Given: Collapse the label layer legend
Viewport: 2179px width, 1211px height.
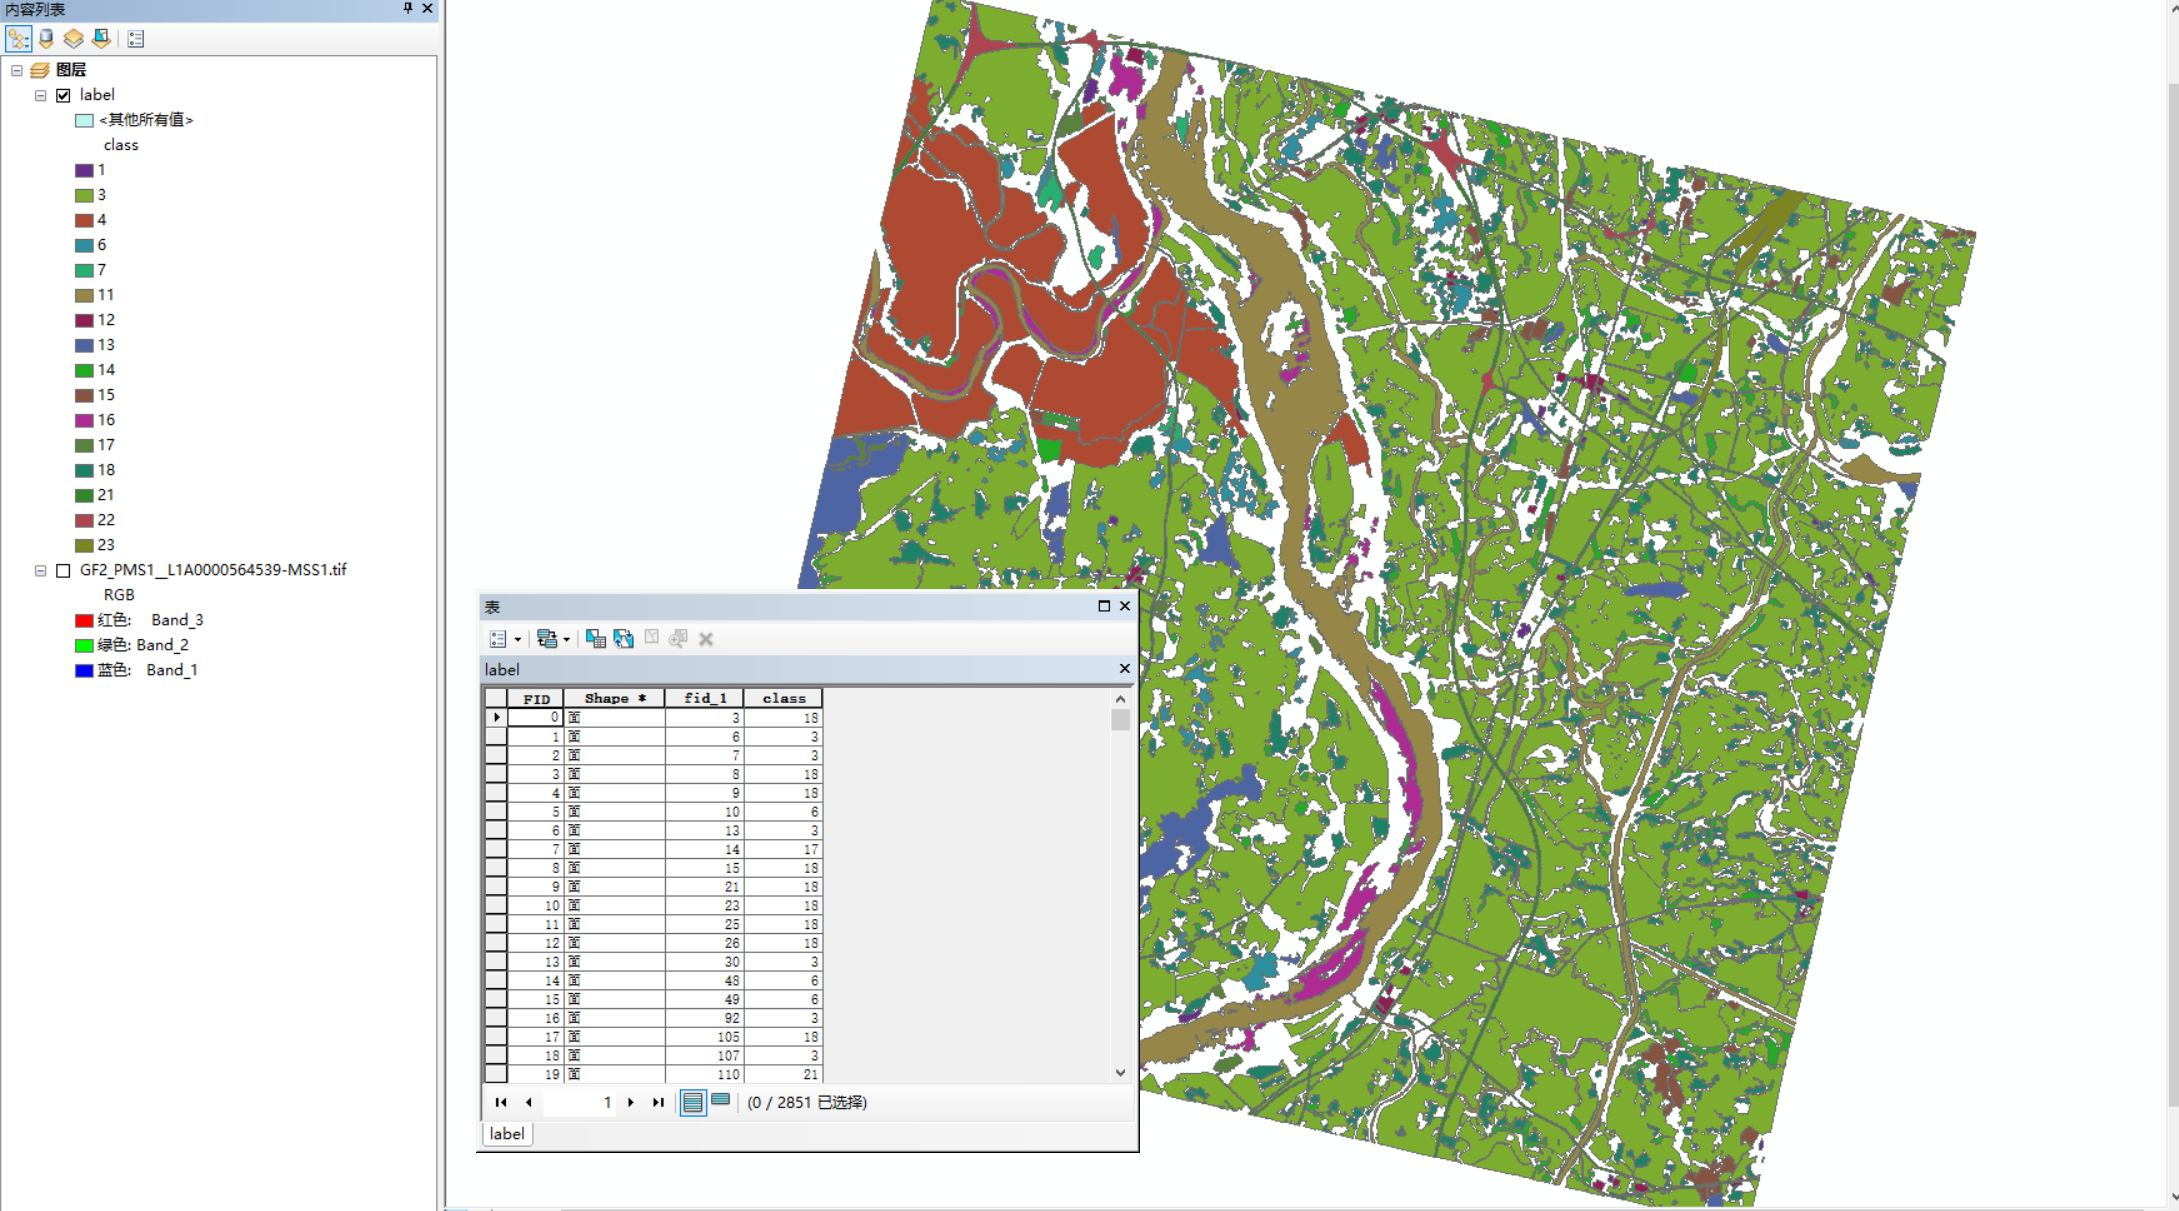Looking at the screenshot, I should 41,95.
